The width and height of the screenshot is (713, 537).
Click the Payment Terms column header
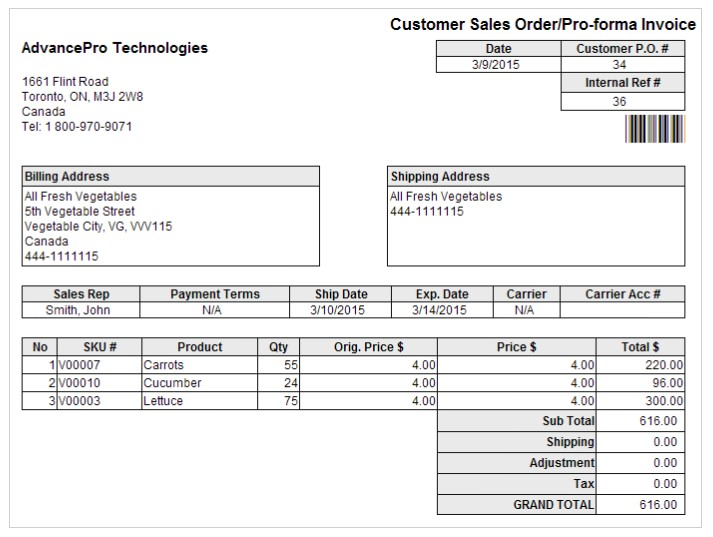click(214, 294)
